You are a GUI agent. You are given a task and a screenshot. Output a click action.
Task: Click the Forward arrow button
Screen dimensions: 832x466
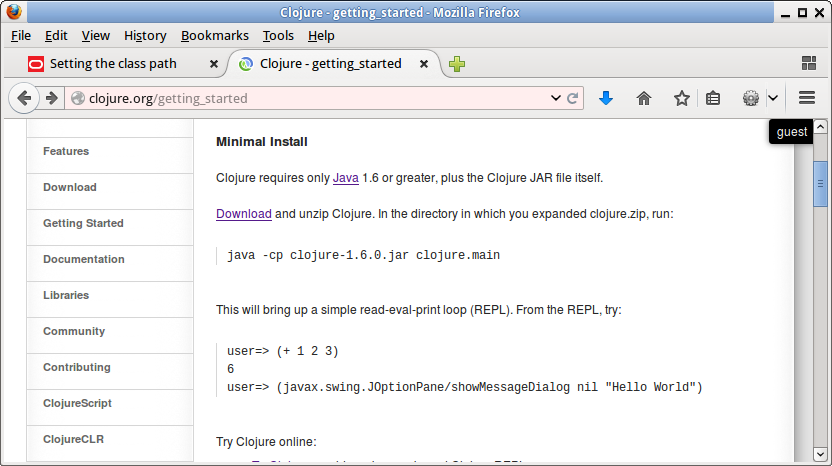click(x=51, y=98)
